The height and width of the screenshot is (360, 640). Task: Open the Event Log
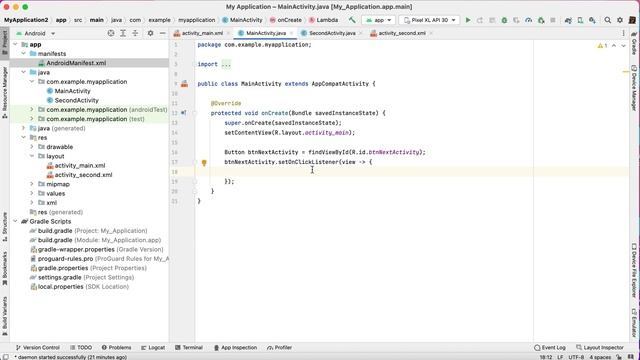coord(550,348)
